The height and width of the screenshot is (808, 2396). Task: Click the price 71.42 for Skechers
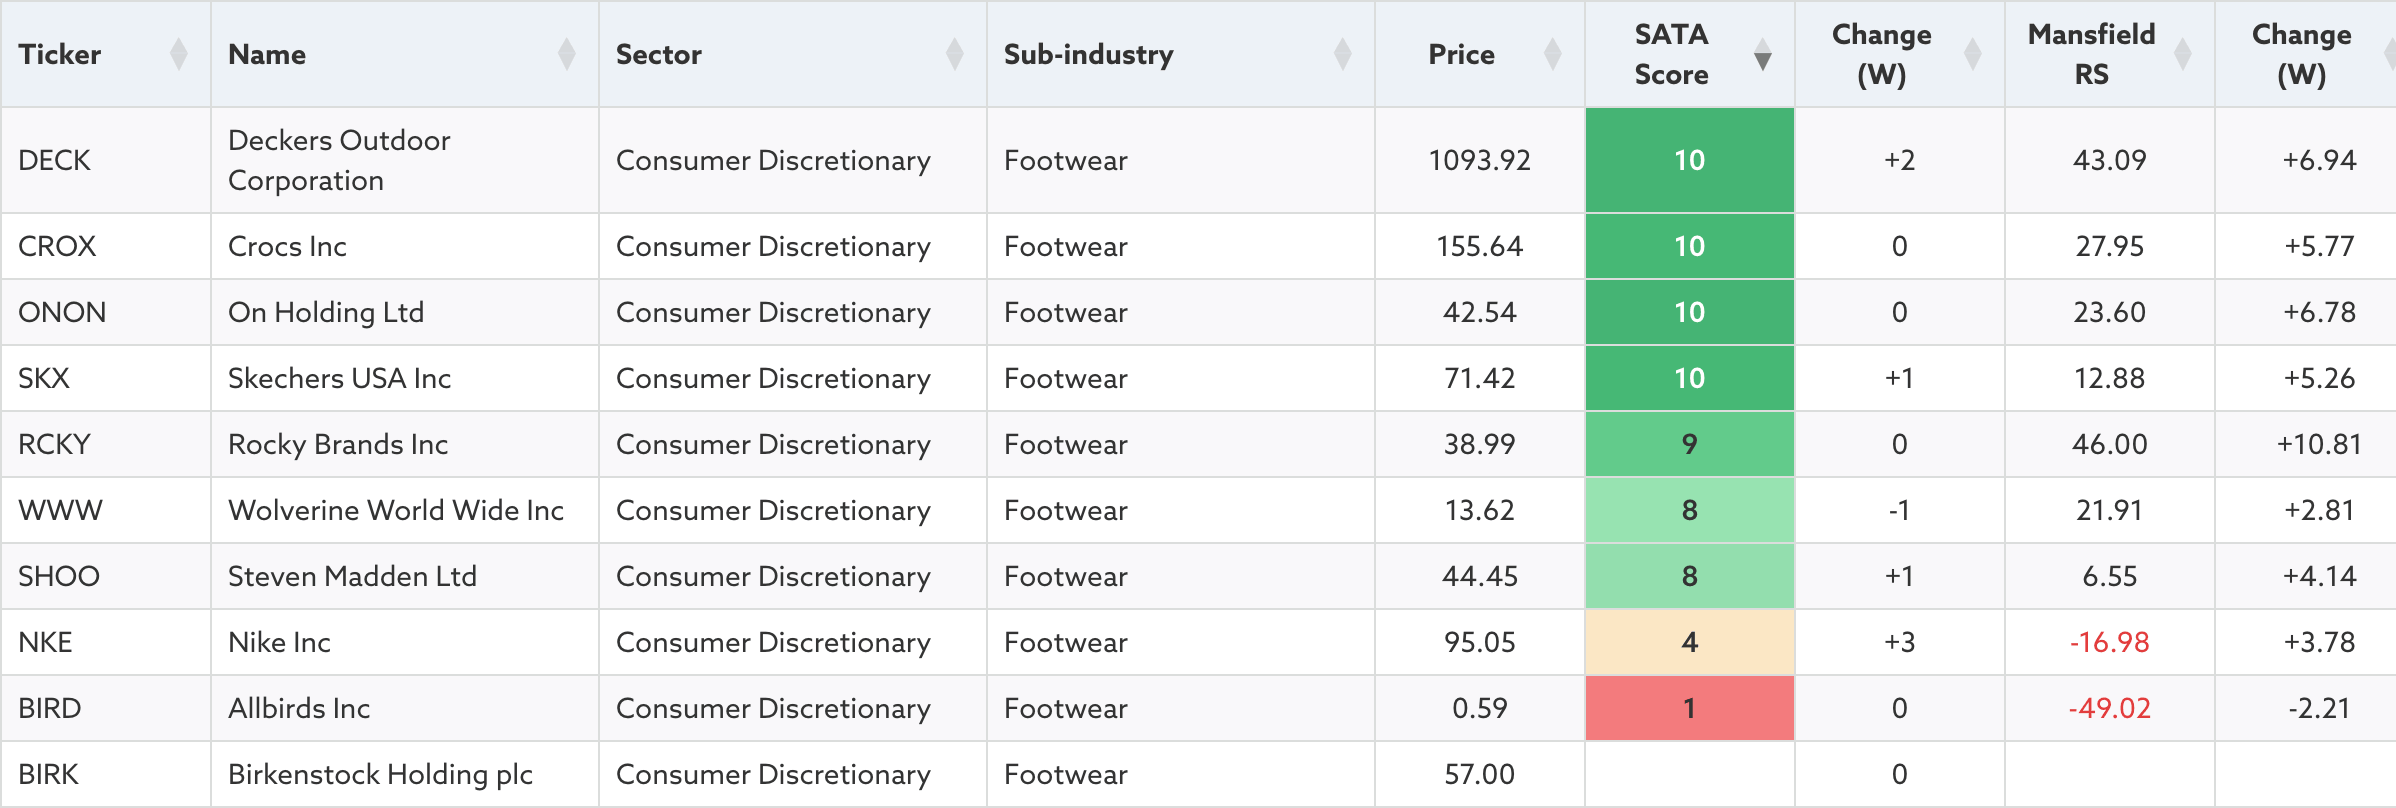coord(1480,378)
